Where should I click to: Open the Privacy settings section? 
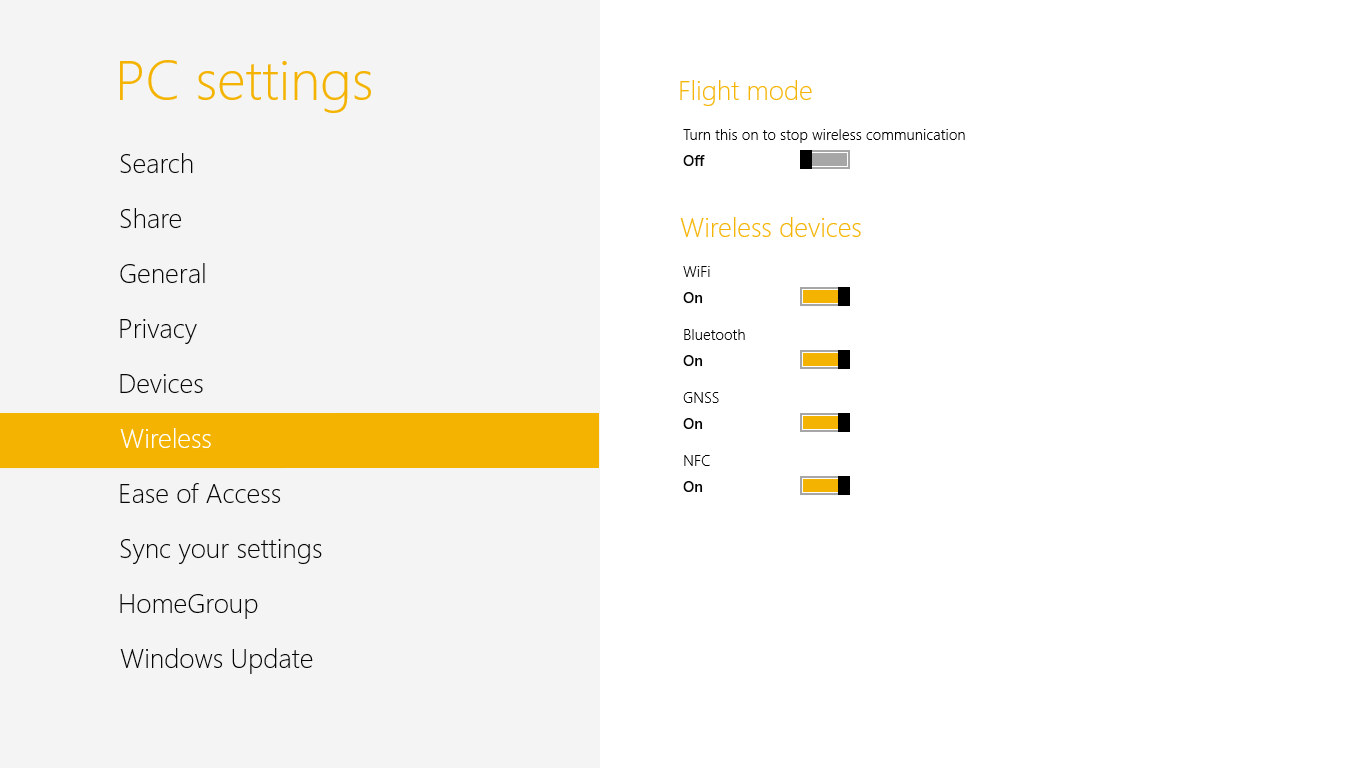click(157, 329)
